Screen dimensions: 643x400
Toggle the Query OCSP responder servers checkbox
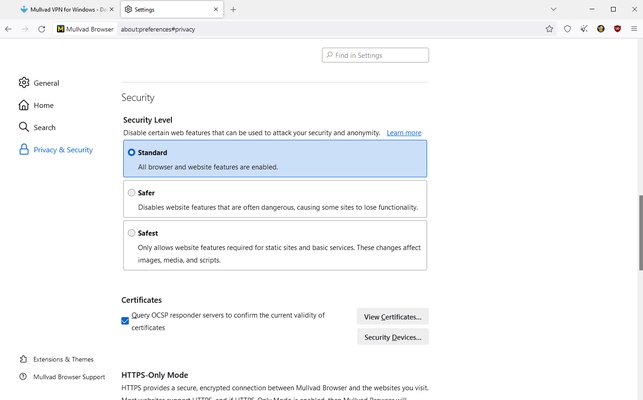tap(125, 321)
